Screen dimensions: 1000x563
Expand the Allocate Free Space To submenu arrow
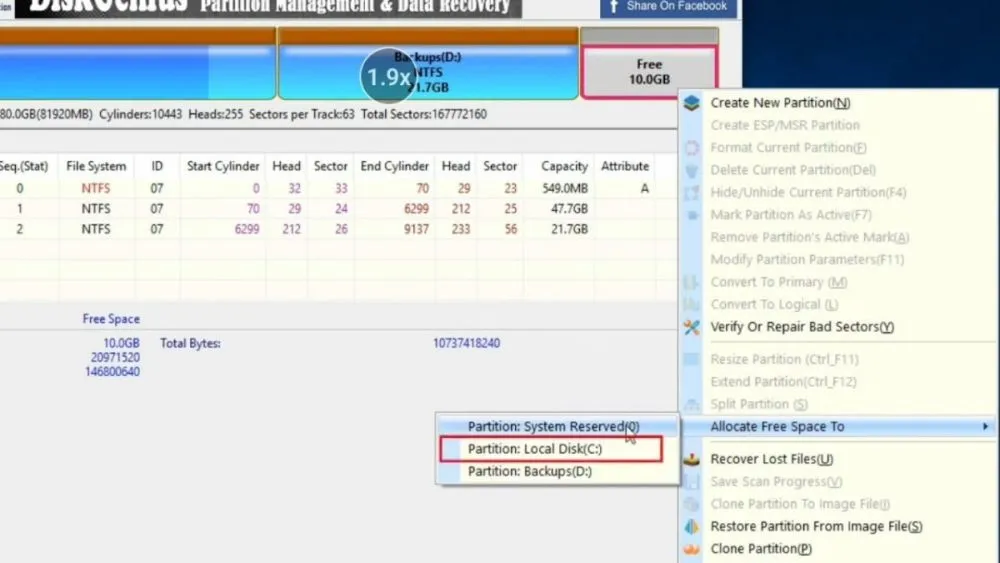pos(985,427)
